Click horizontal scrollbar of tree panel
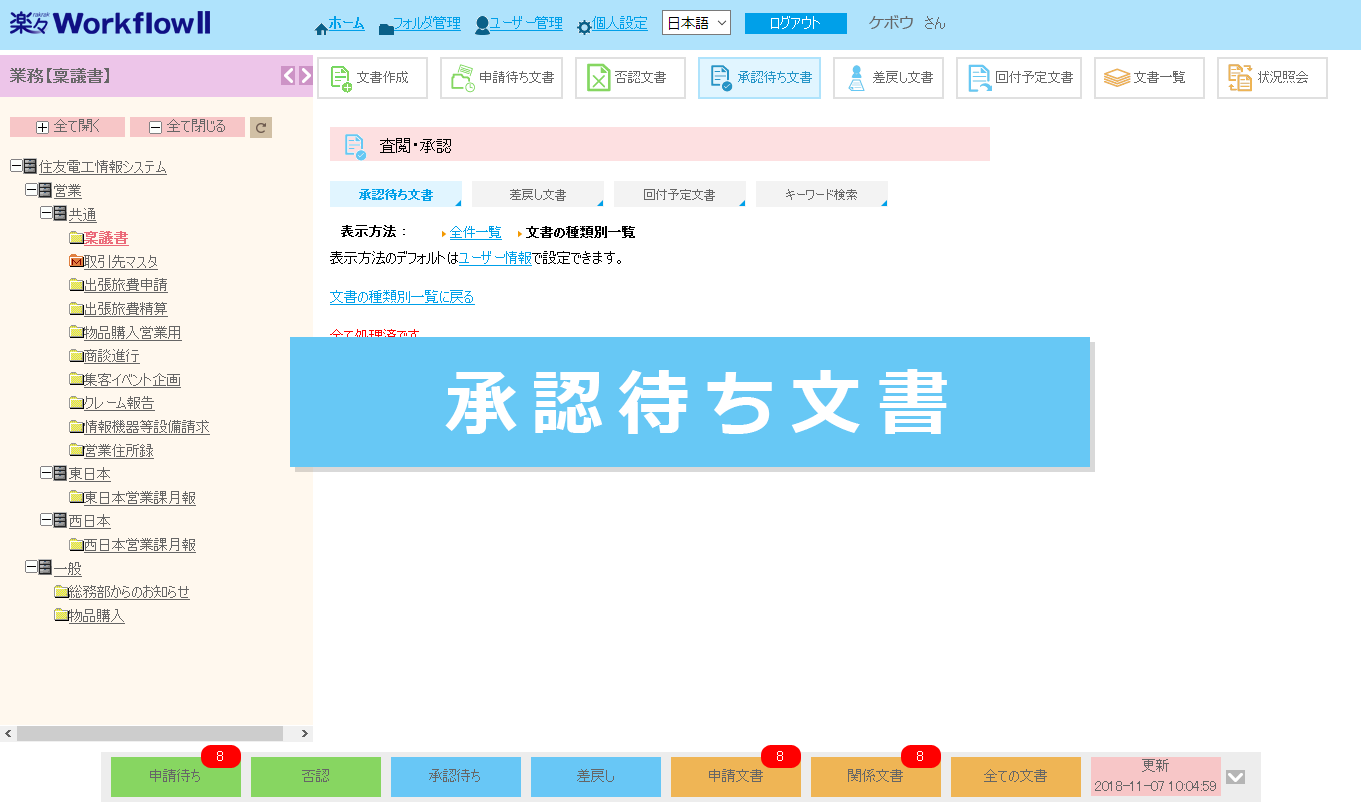Viewport: 1361px width, 802px height. [x=150, y=734]
